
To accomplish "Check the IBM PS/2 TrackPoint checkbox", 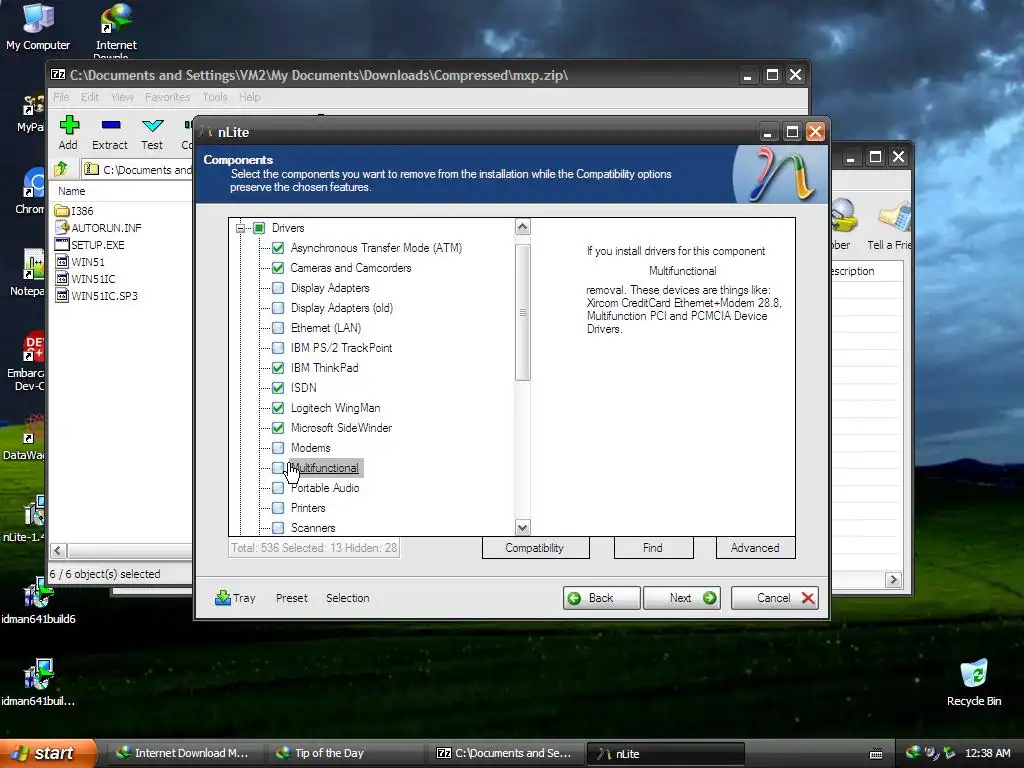I will 278,348.
